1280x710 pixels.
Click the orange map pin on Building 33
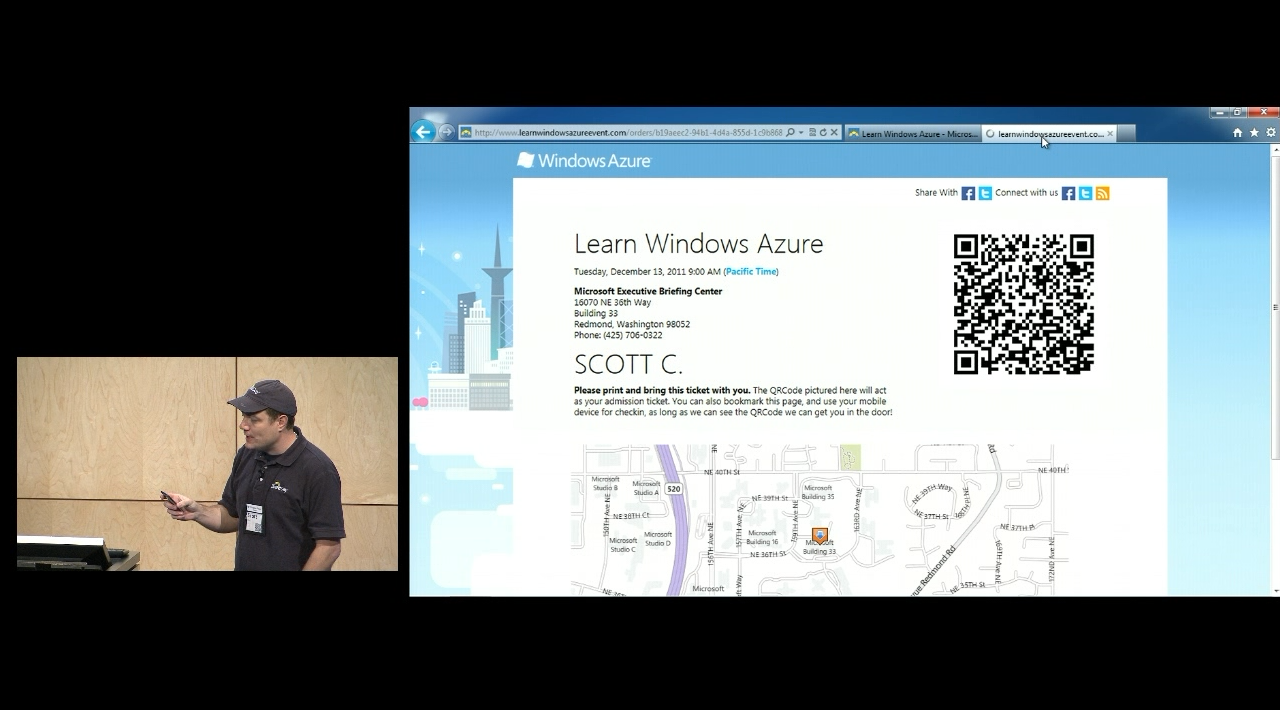click(820, 536)
